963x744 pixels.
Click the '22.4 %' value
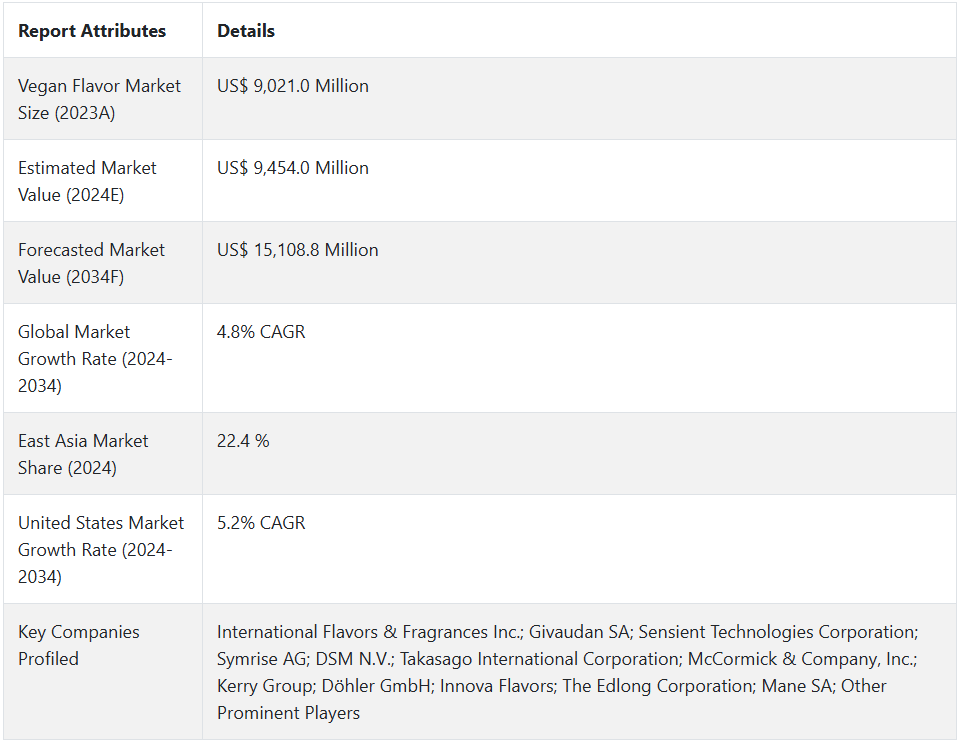pos(243,441)
